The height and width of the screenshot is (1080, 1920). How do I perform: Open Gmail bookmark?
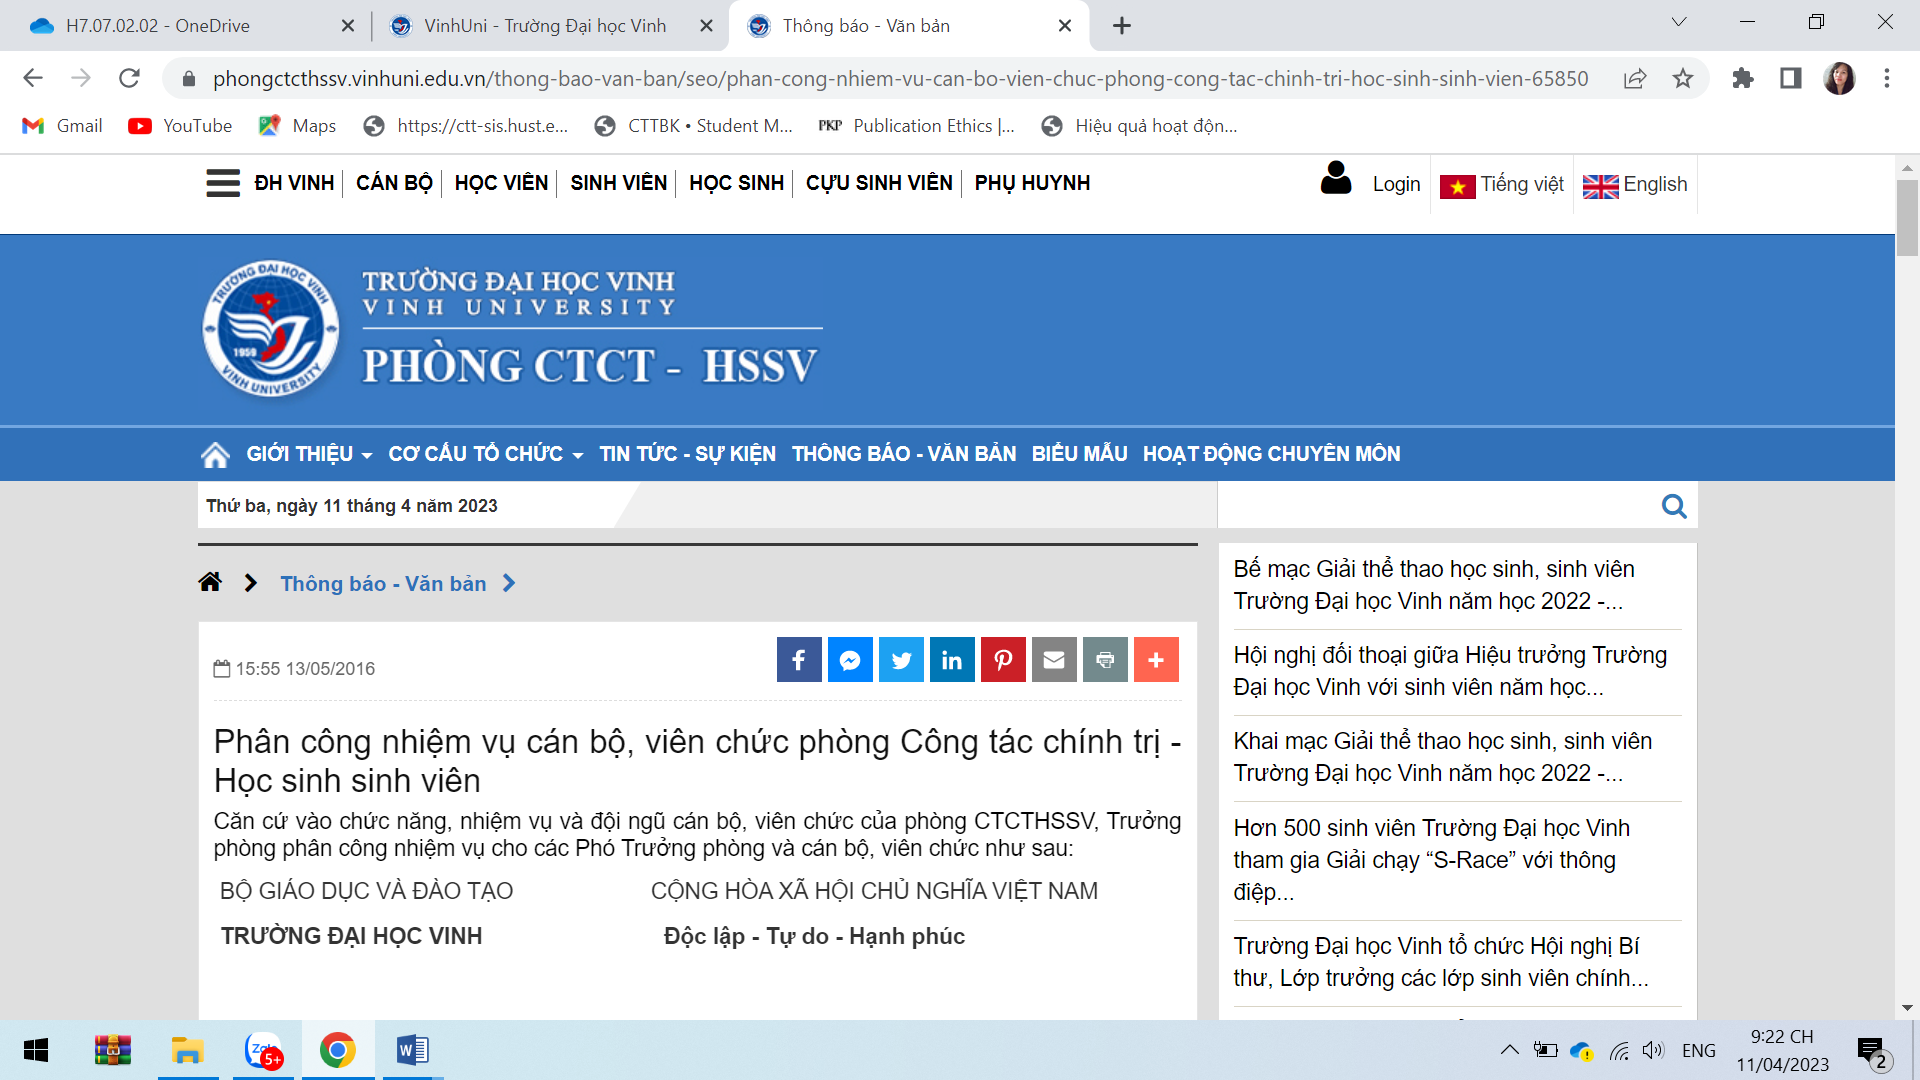63,126
